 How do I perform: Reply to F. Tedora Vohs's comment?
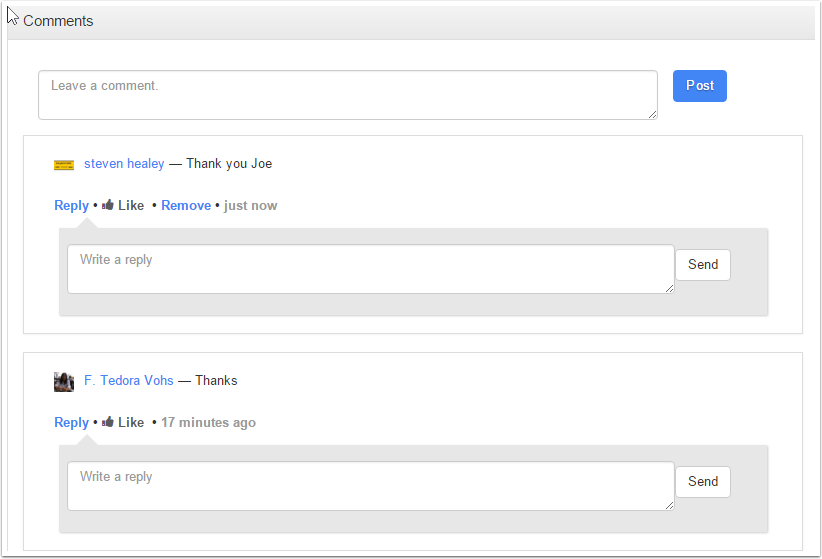[71, 423]
